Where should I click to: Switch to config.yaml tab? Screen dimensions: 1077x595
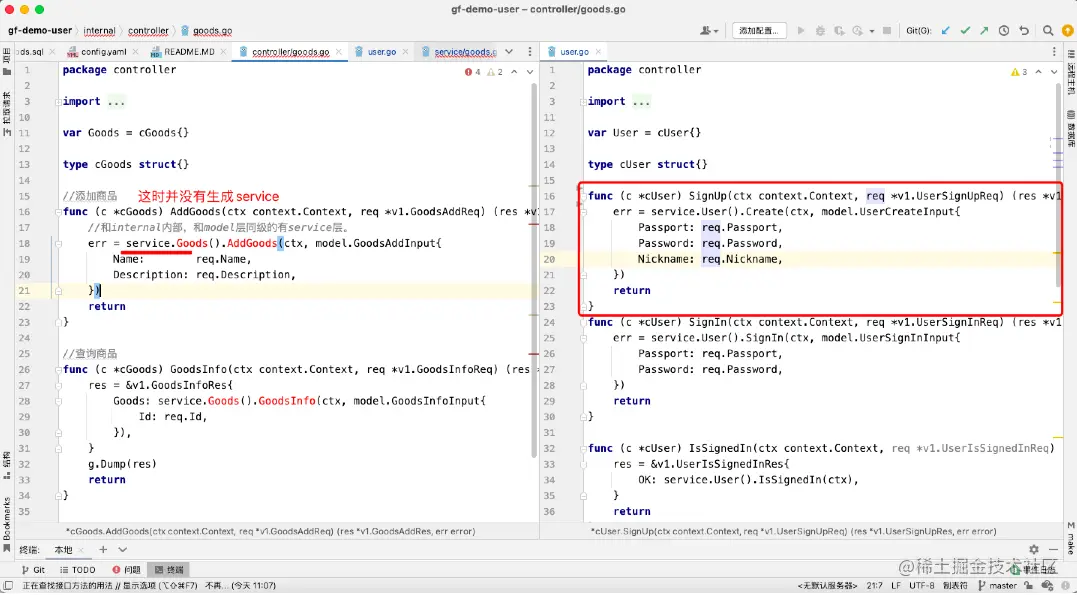click(104, 52)
